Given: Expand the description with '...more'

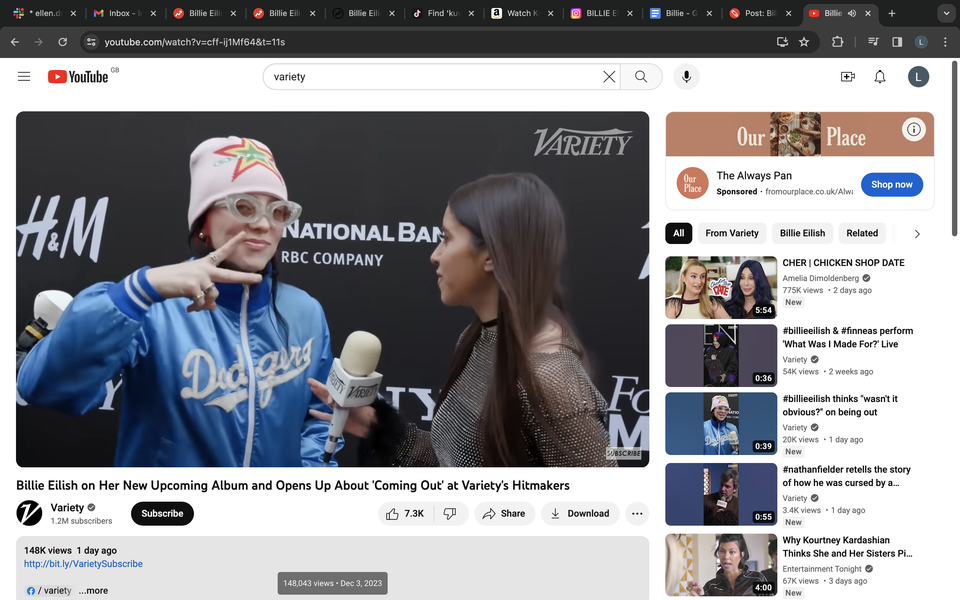Looking at the screenshot, I should coord(93,590).
